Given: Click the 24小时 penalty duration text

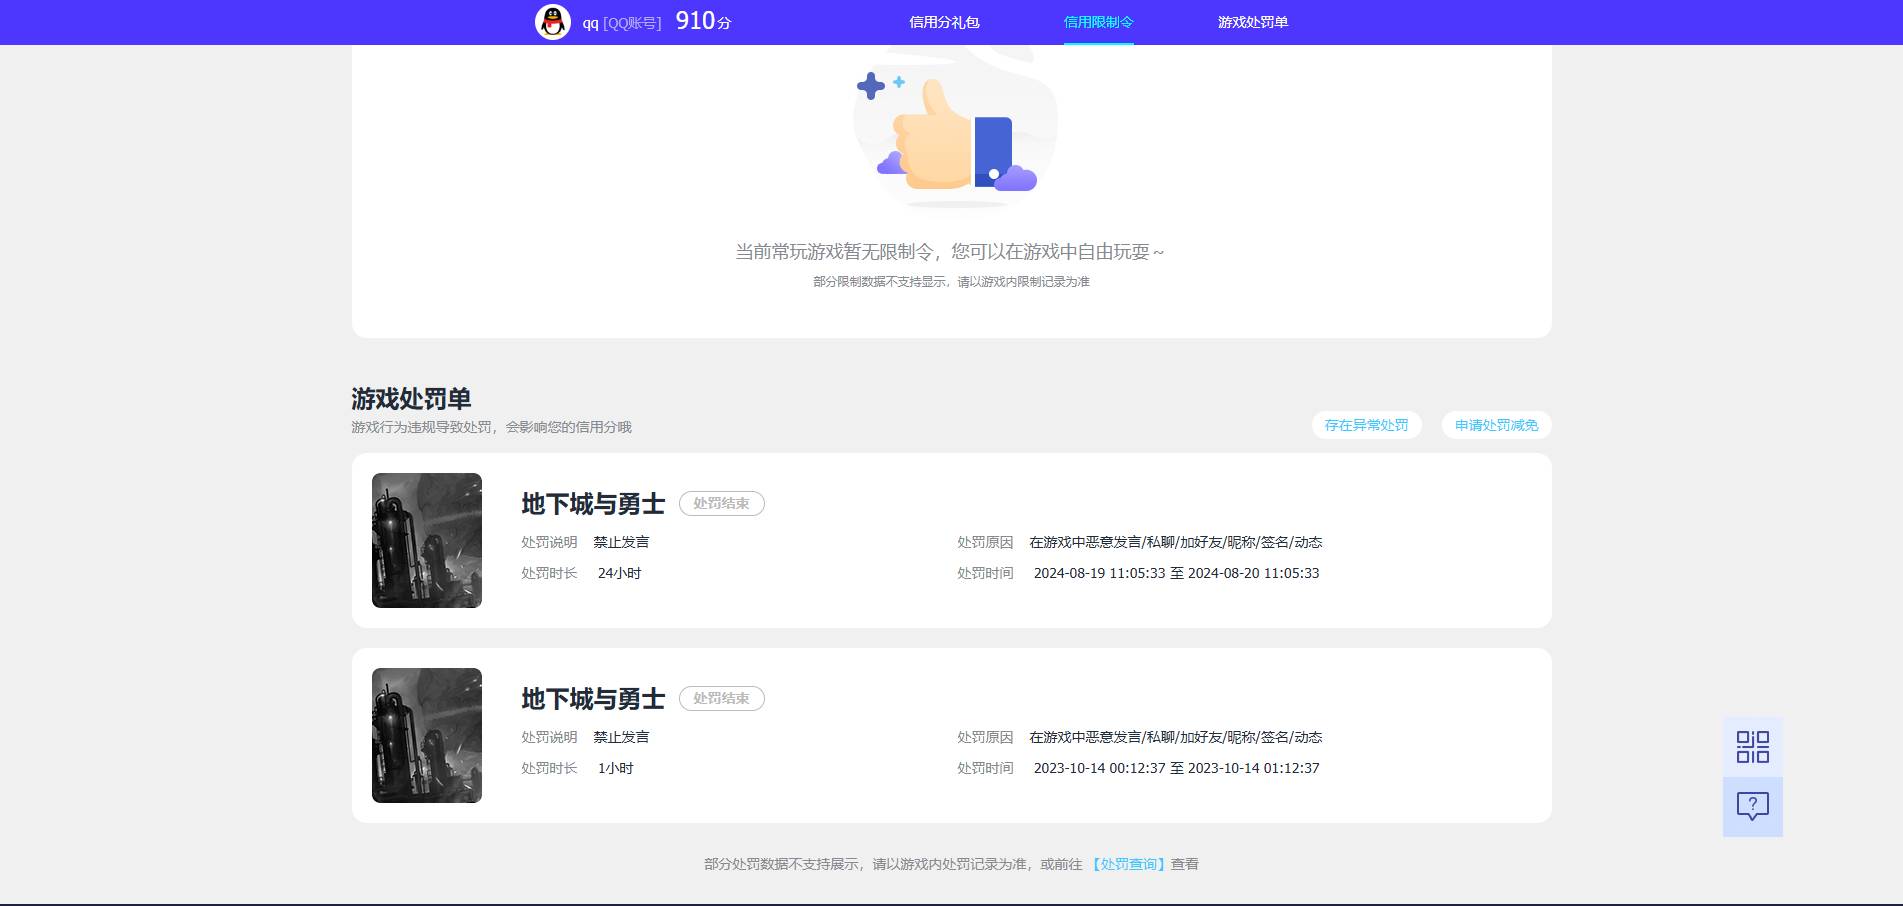Looking at the screenshot, I should 618,573.
